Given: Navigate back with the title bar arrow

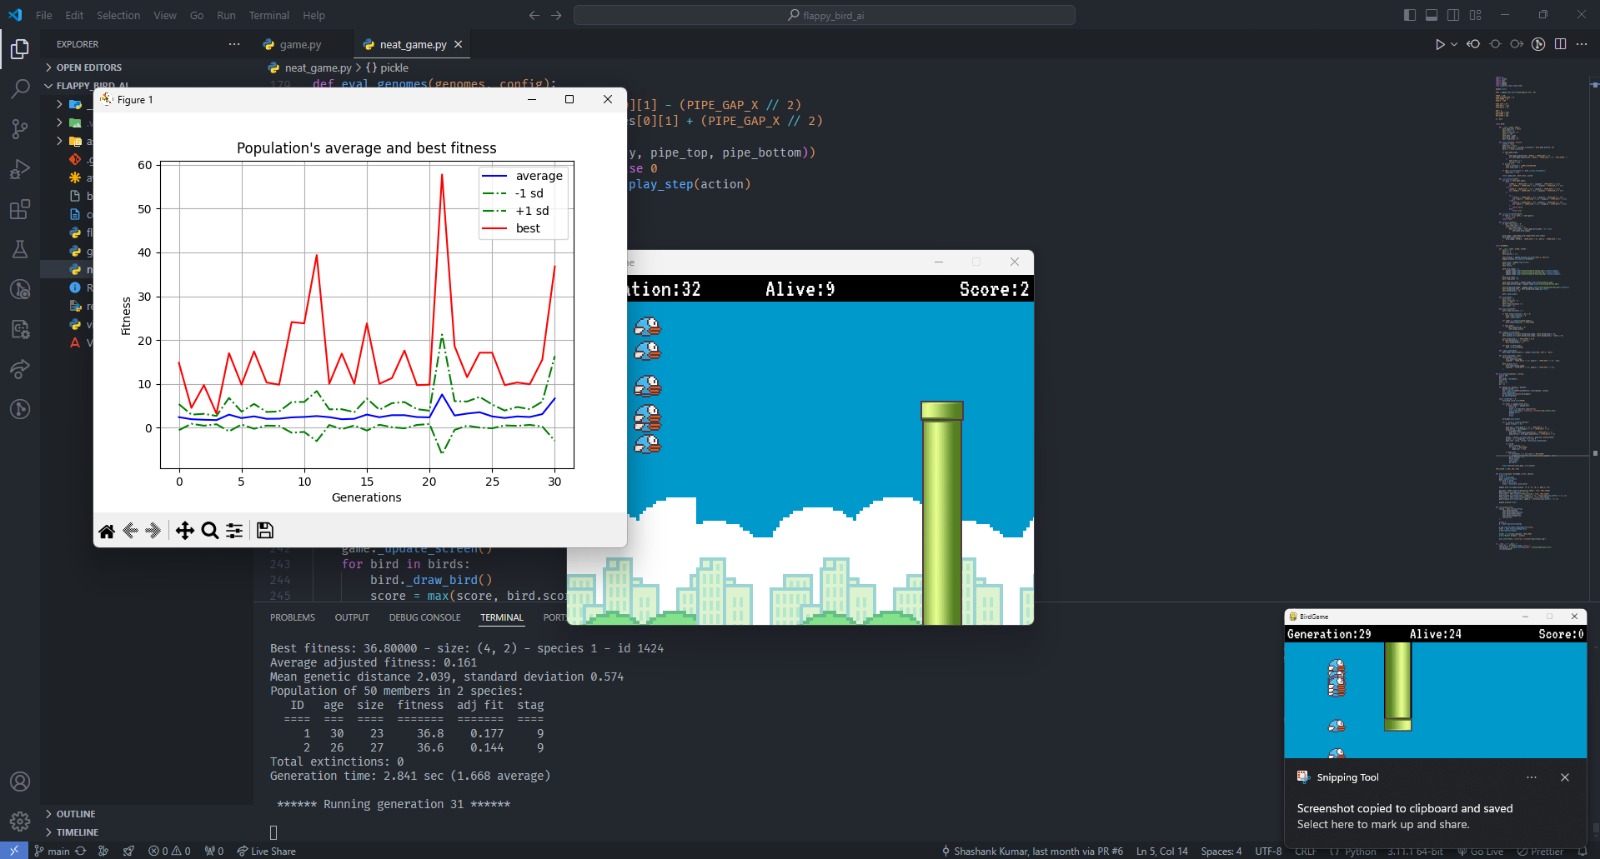Looking at the screenshot, I should click(x=534, y=15).
